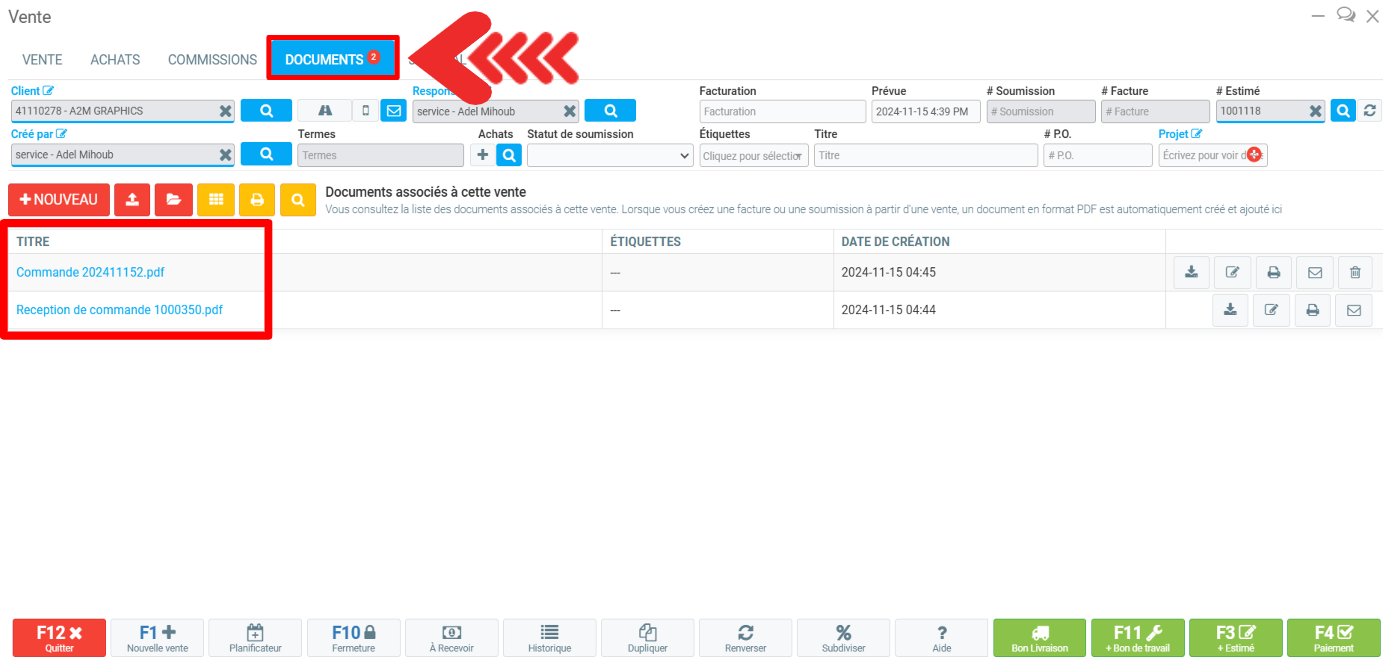
Task: Edit the Reception de commande document
Action: click(1271, 310)
